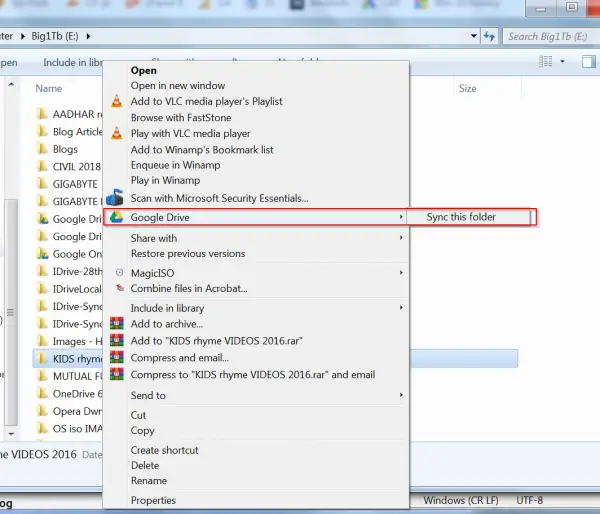Click the Google On folder icon
The height and width of the screenshot is (514, 600).
pyautogui.click(x=42, y=253)
